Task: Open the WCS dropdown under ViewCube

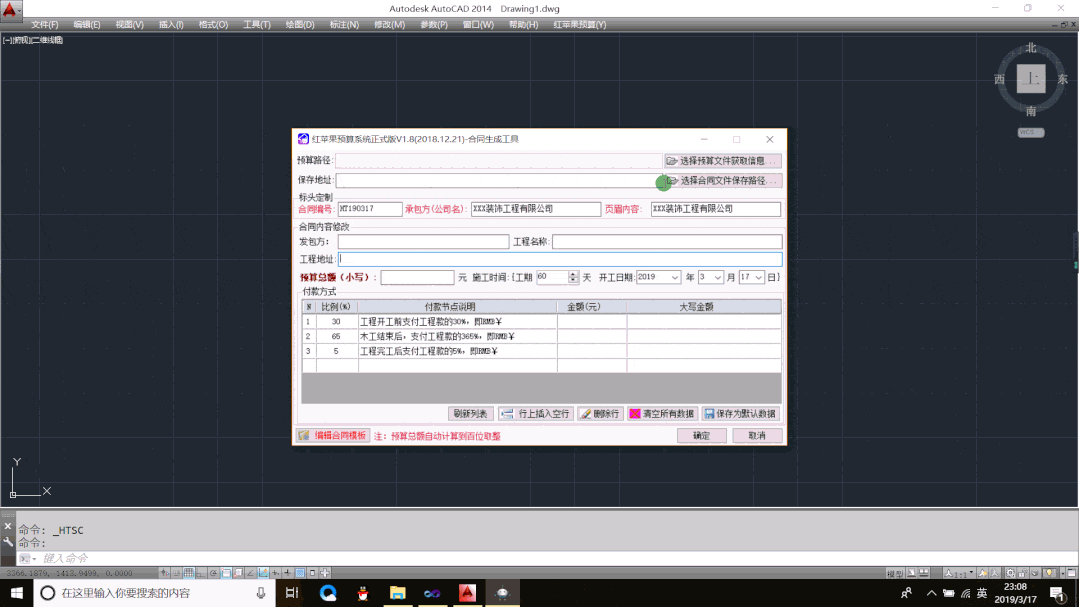Action: click(1031, 132)
